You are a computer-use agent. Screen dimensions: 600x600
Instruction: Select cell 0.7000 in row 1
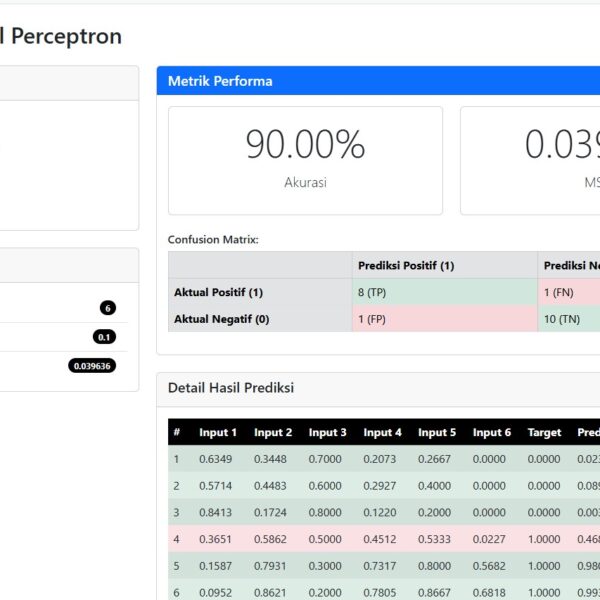point(325,458)
